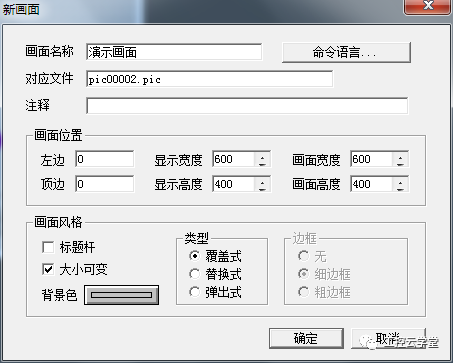Click the 对应文件 field showing pic00002.pic
This screenshot has width=453, height=363.
pyautogui.click(x=209, y=79)
